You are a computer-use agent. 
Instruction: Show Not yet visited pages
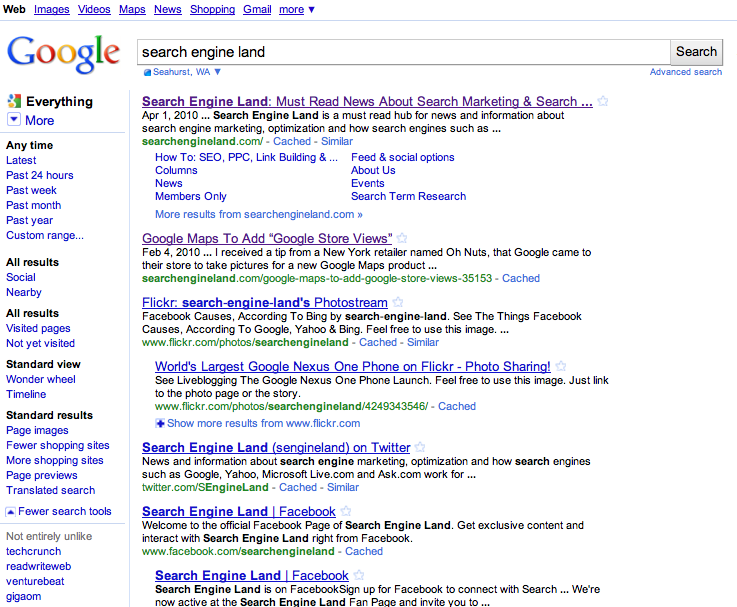click(40, 343)
